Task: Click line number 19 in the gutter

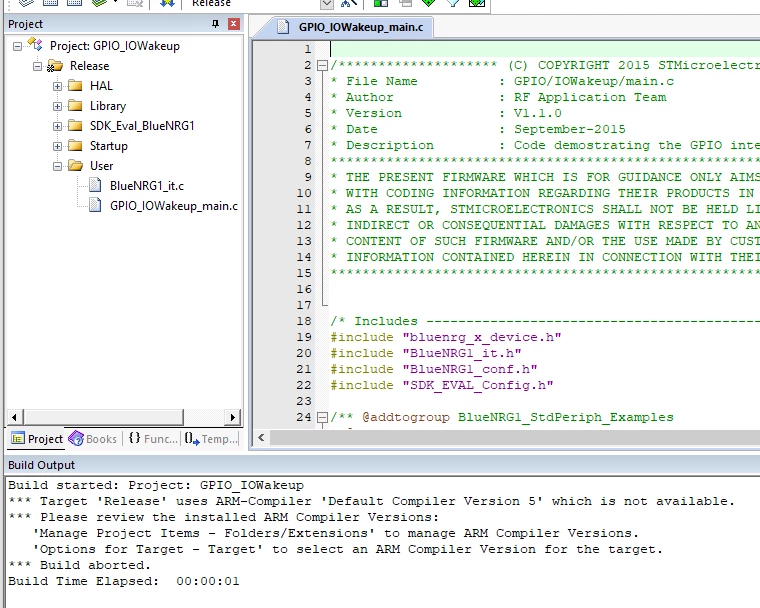Action: 304,337
